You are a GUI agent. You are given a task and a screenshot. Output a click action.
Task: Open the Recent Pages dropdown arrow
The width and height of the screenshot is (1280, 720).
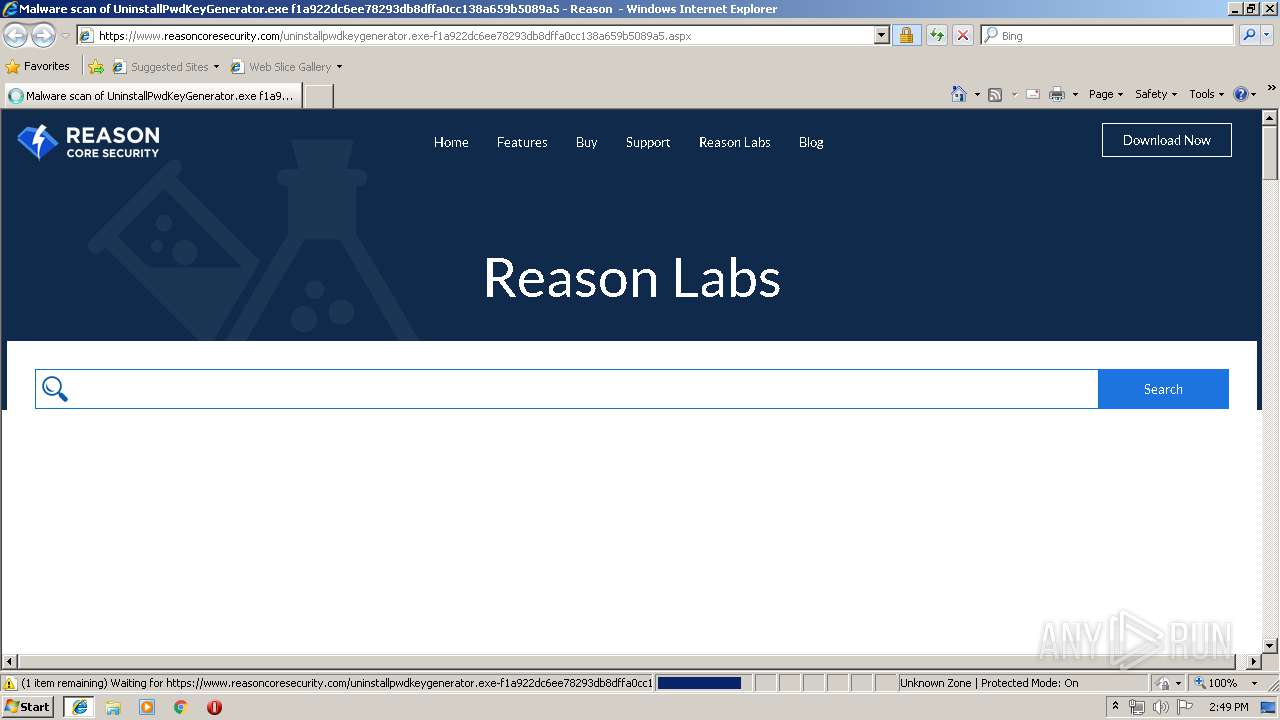(65, 36)
